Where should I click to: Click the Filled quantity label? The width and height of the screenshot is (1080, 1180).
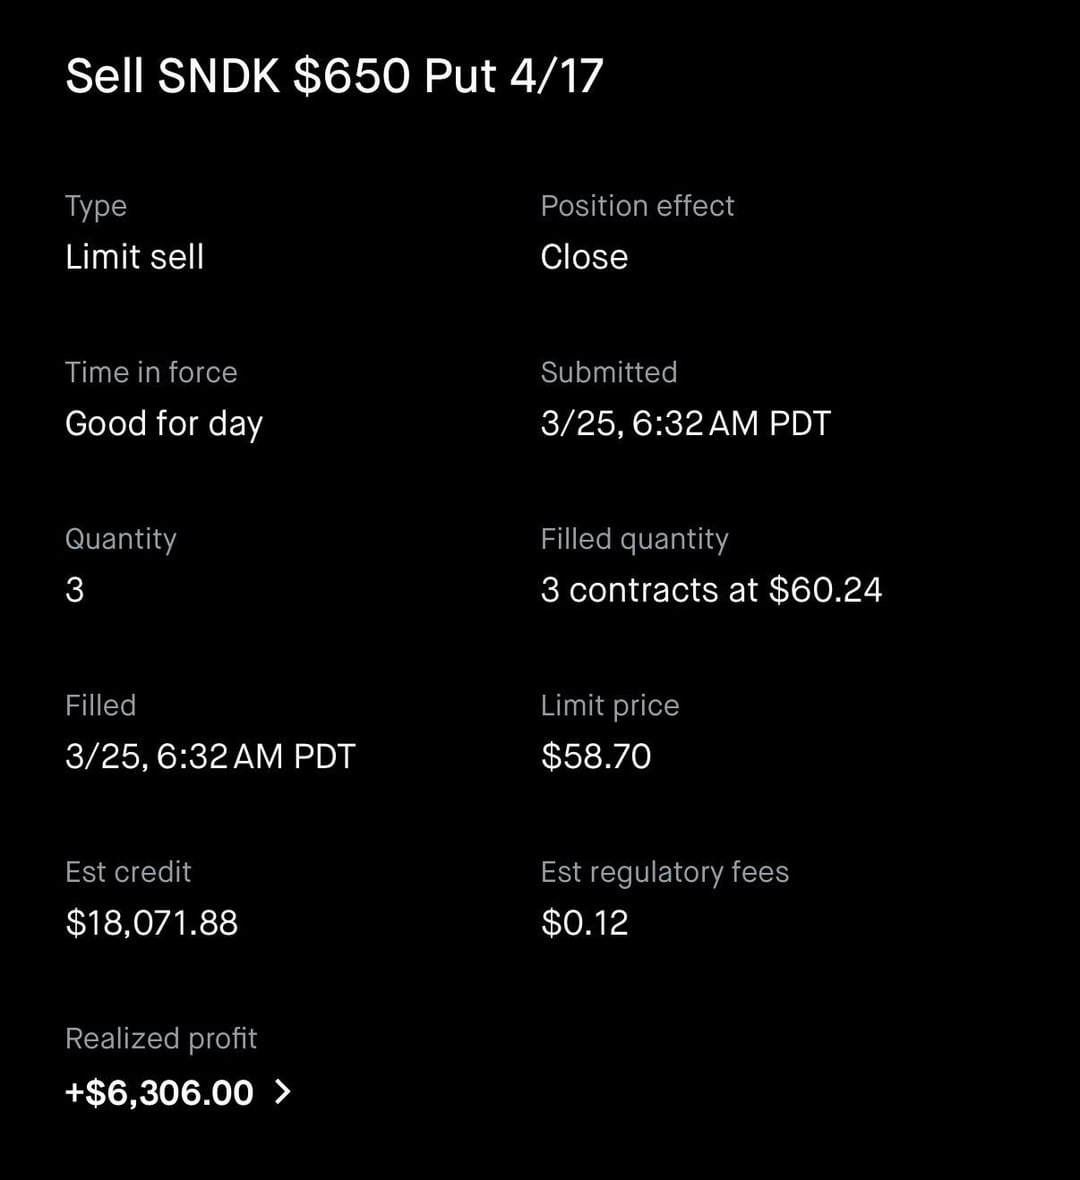click(634, 539)
